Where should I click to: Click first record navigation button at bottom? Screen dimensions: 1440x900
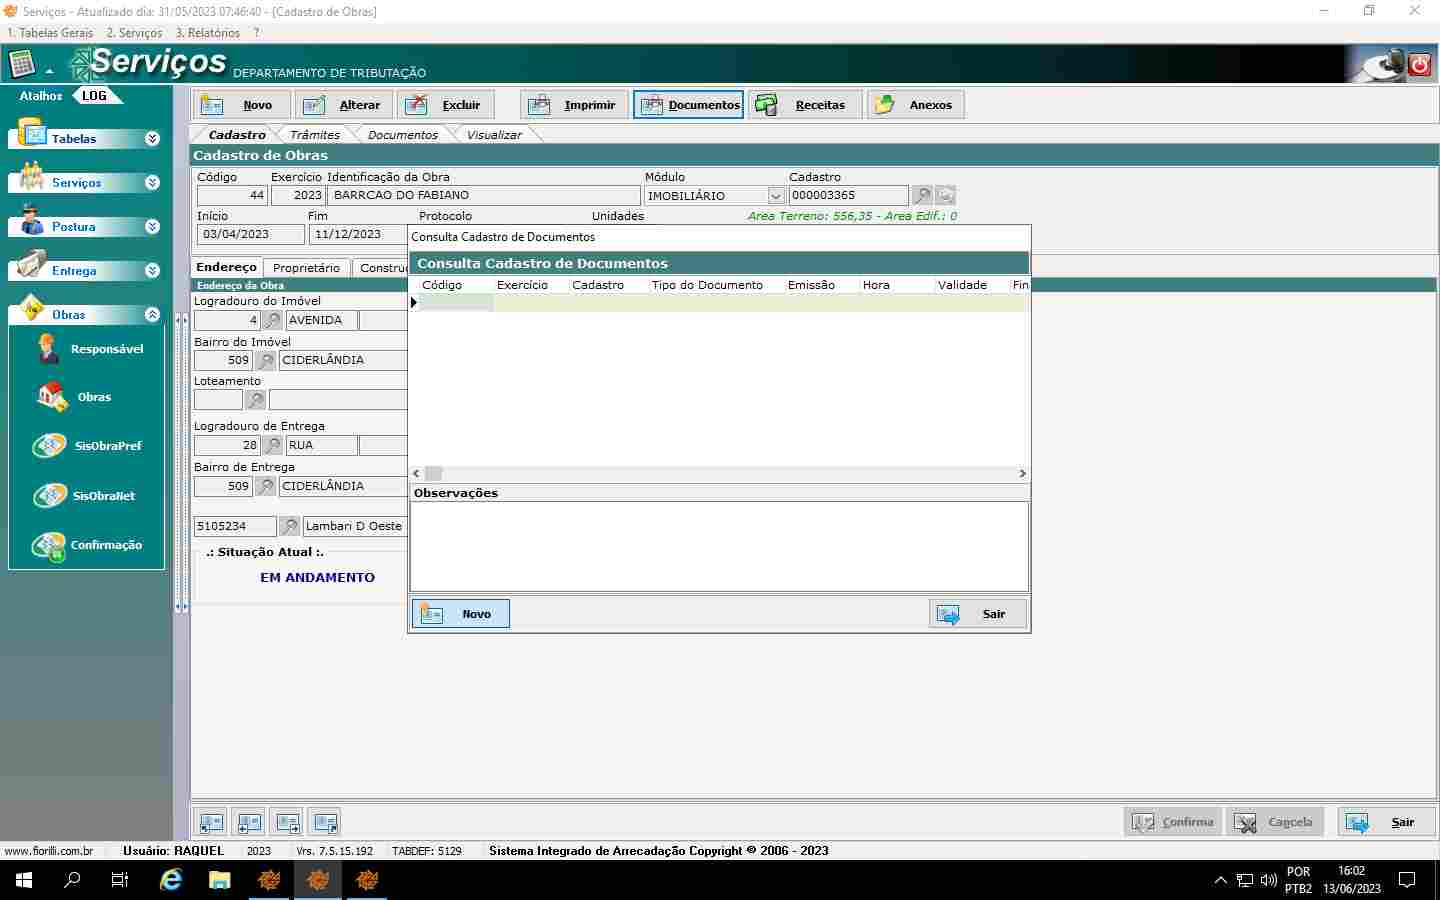(211, 823)
